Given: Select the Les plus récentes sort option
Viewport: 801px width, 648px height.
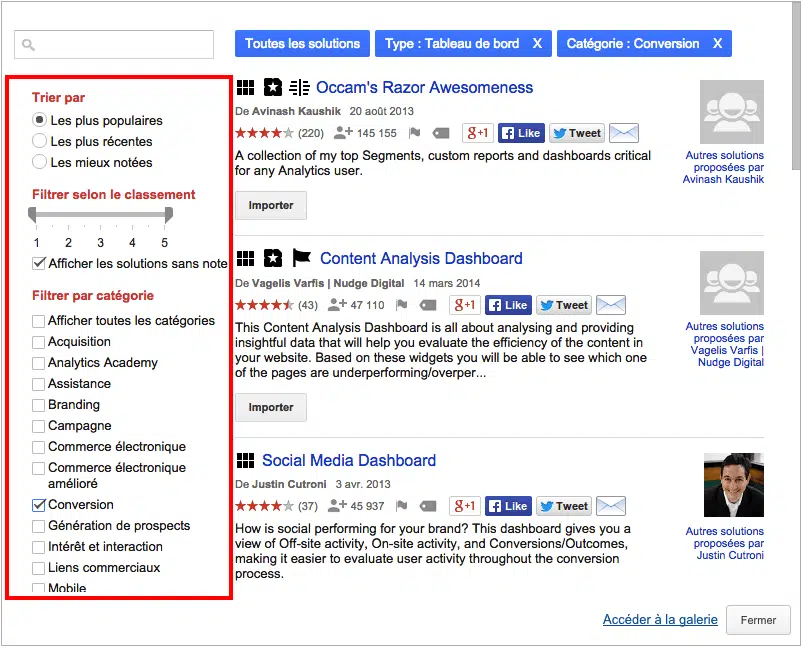Looking at the screenshot, I should coord(40,141).
